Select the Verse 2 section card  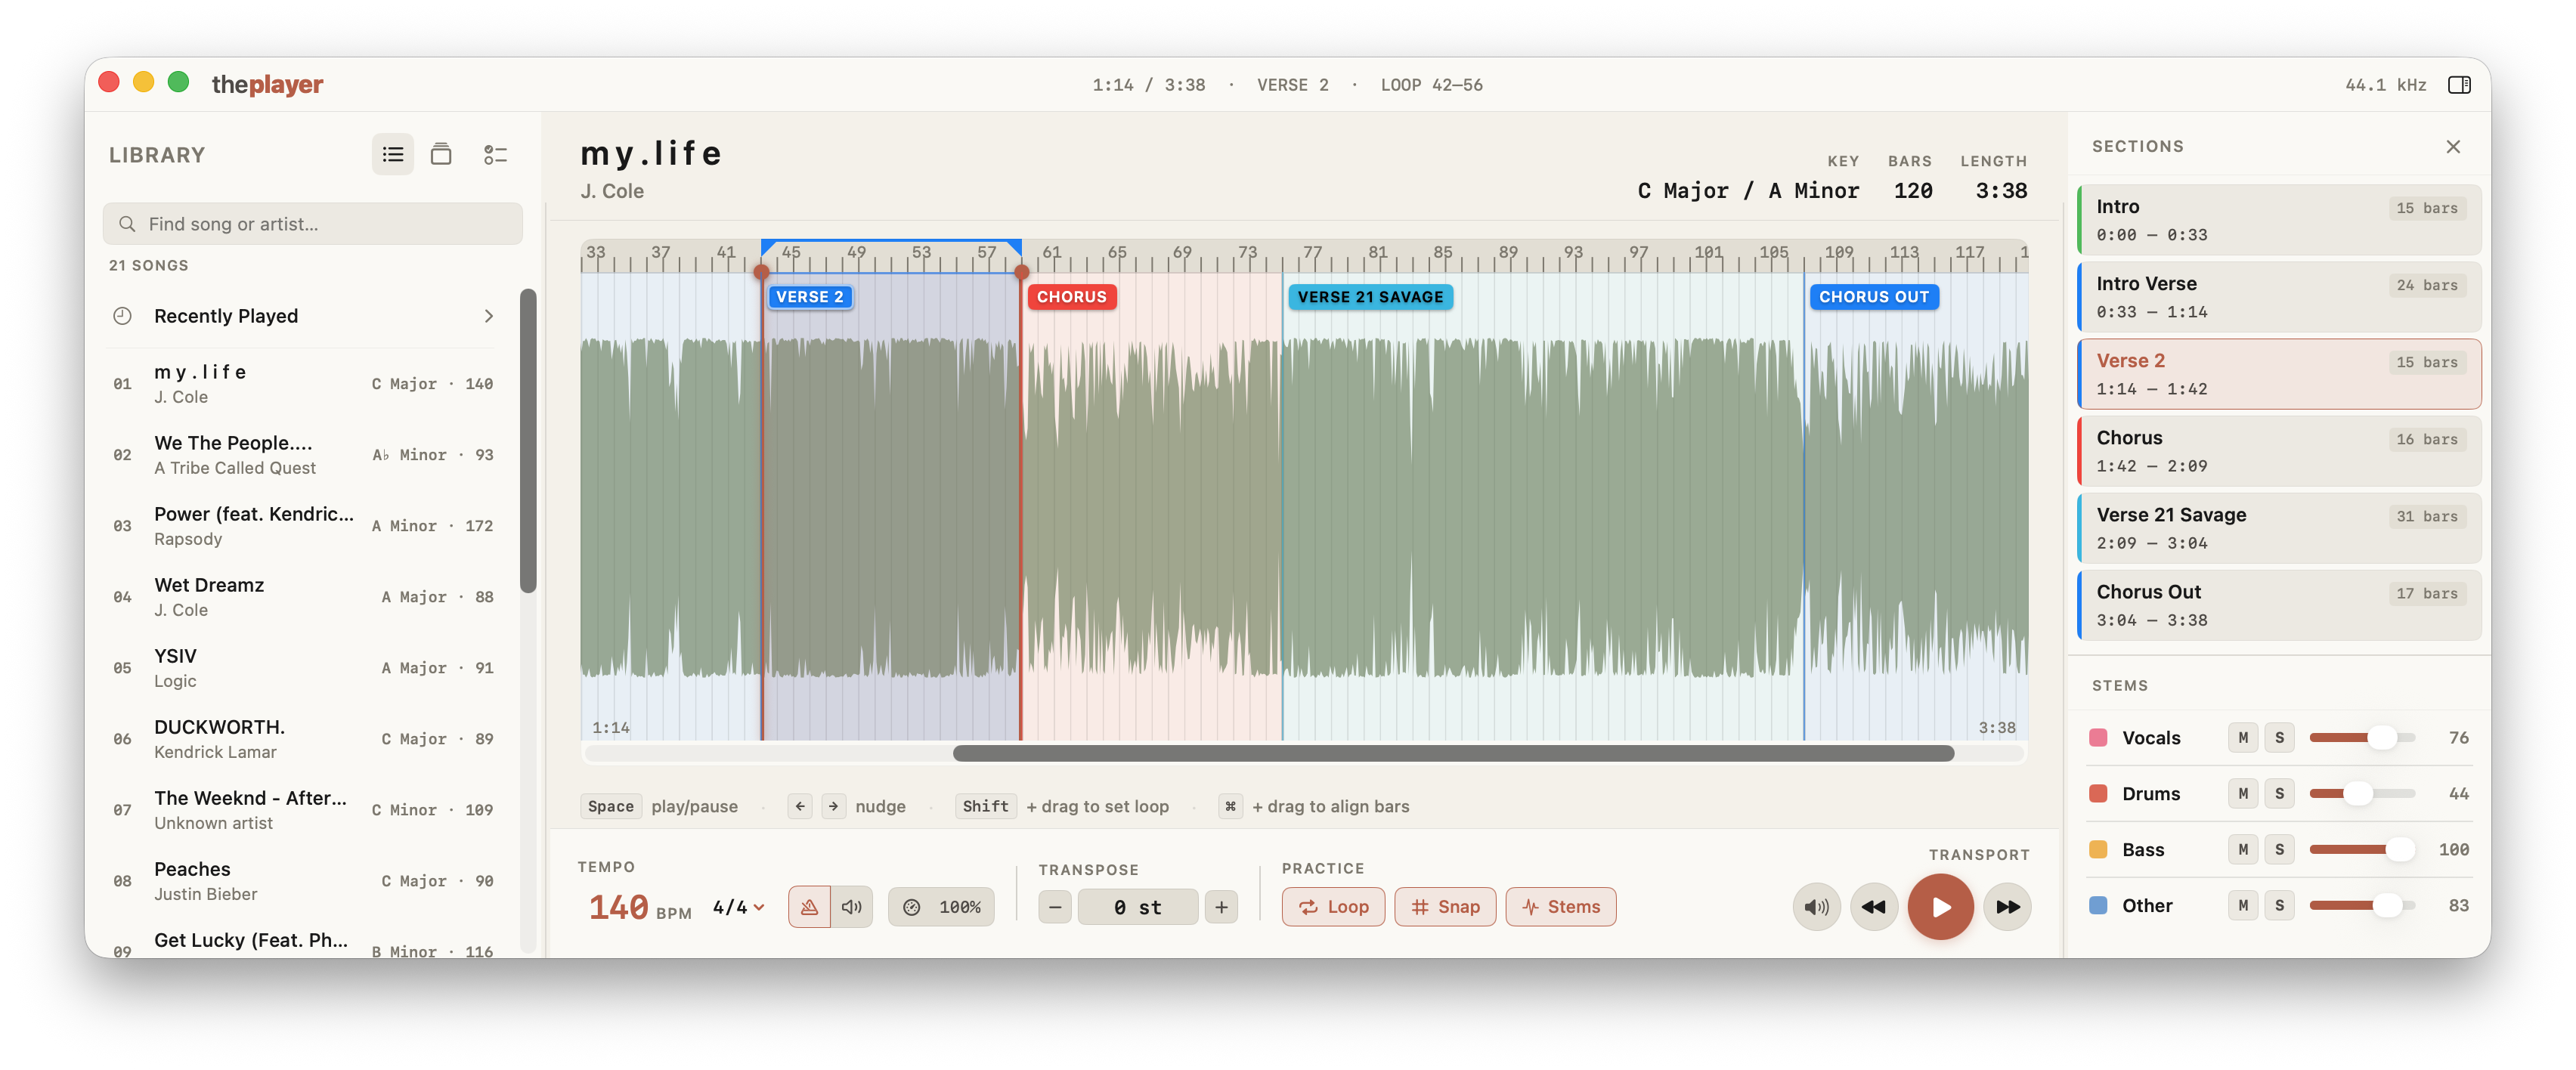point(2279,374)
